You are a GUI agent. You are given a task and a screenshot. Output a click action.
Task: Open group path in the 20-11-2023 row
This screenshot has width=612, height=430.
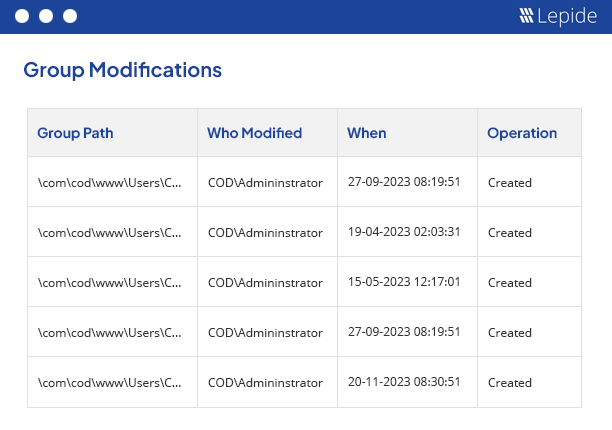(110, 382)
